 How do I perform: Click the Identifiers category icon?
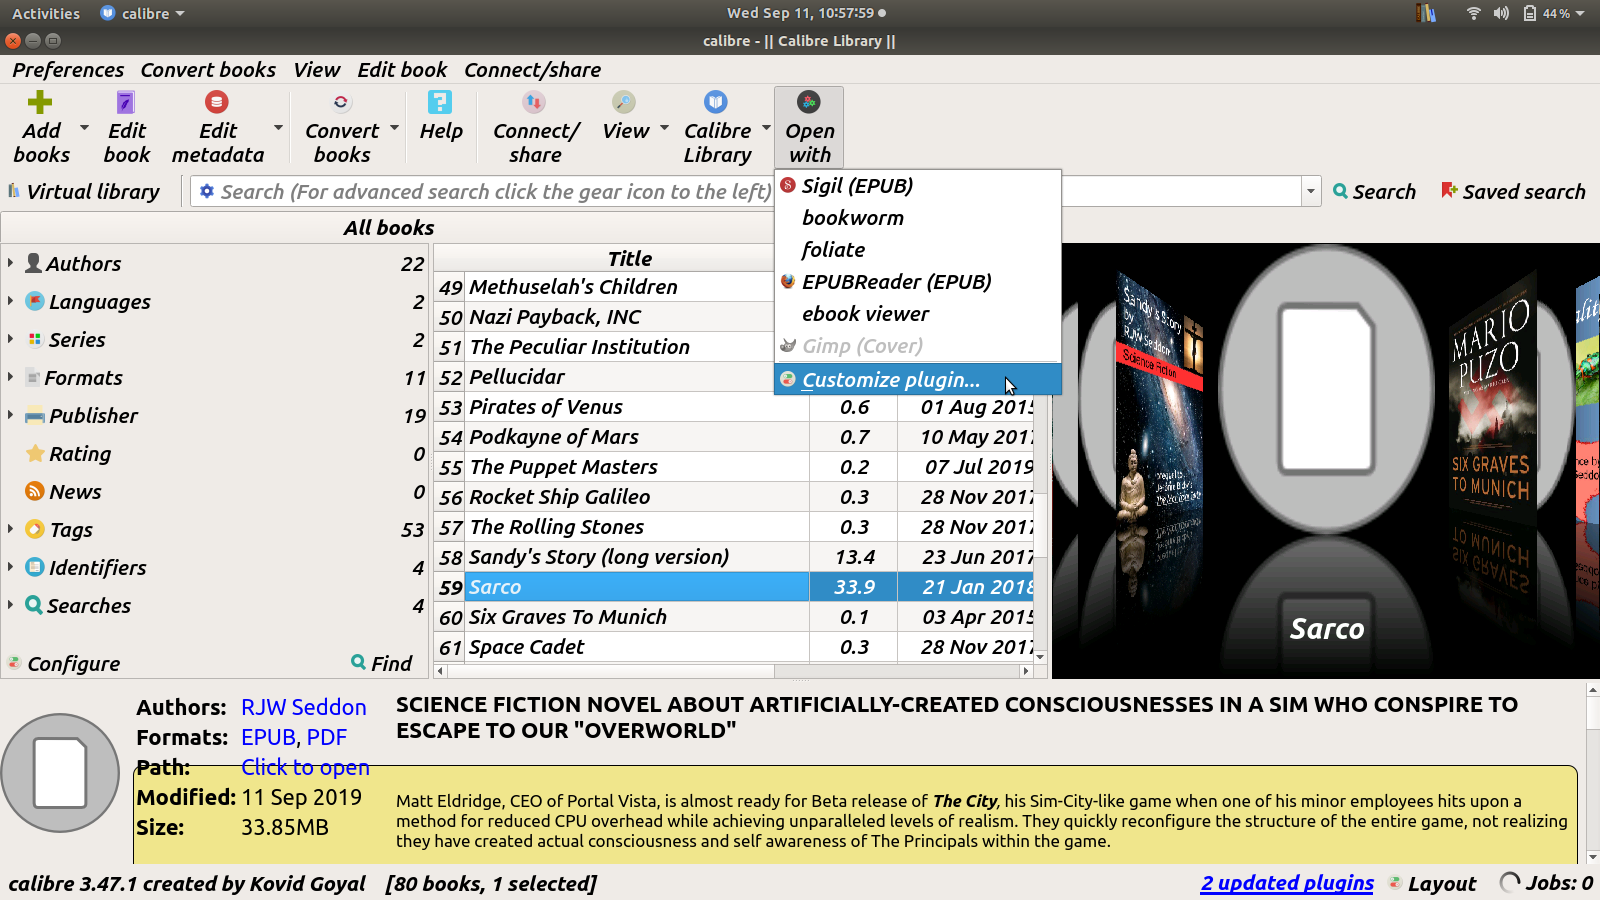(35, 567)
